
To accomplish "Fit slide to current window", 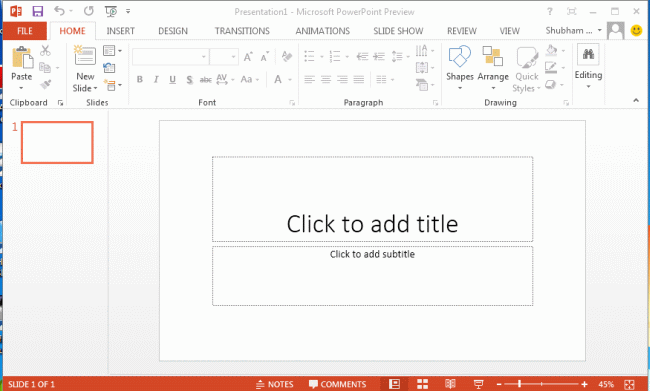I will [629, 384].
